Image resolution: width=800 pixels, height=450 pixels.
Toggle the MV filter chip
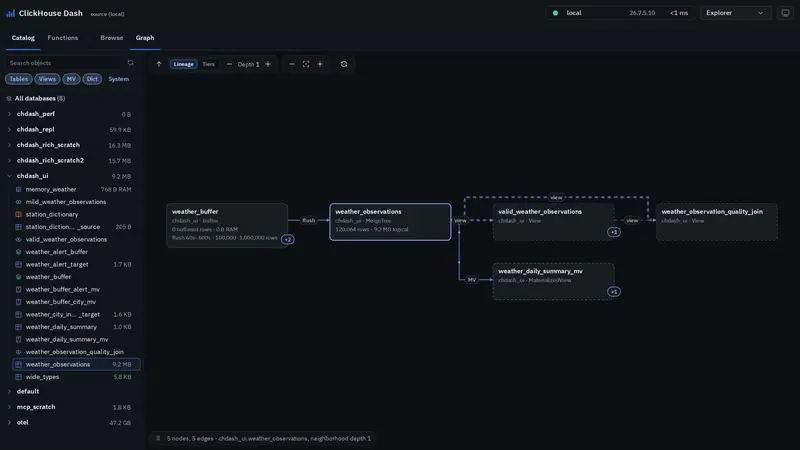[71, 79]
